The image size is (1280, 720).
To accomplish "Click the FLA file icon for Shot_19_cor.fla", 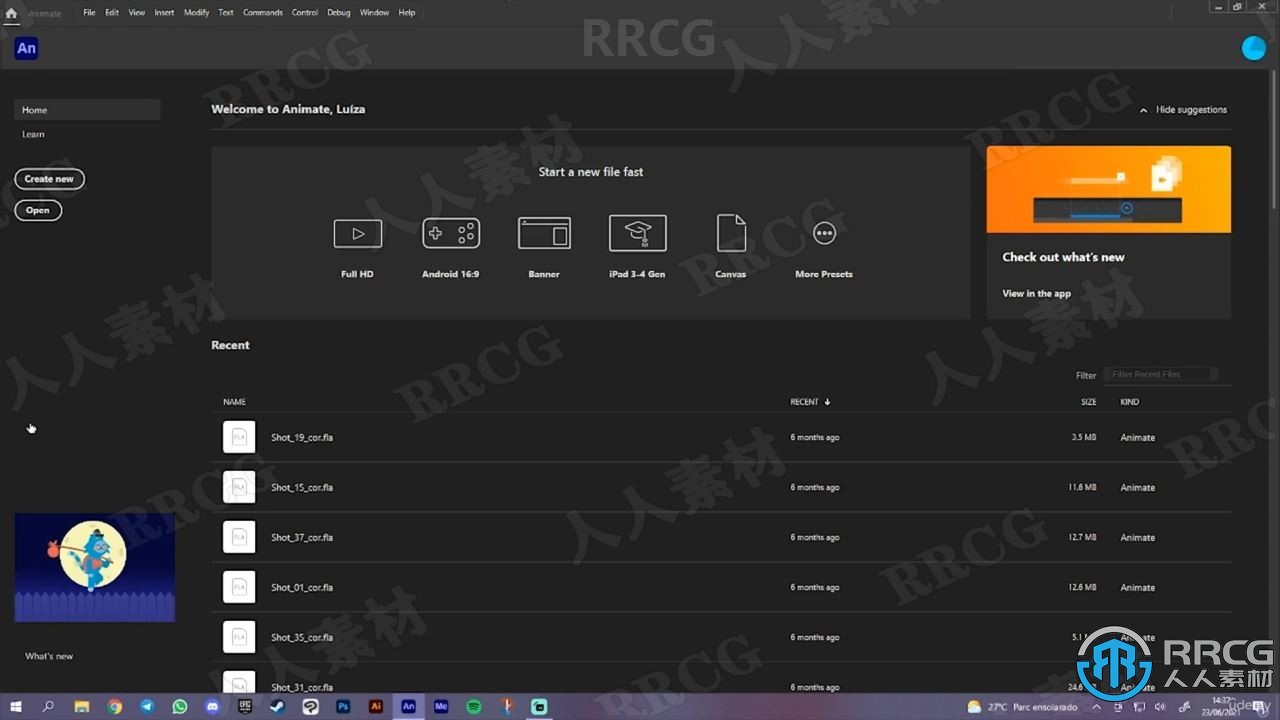I will [x=239, y=437].
